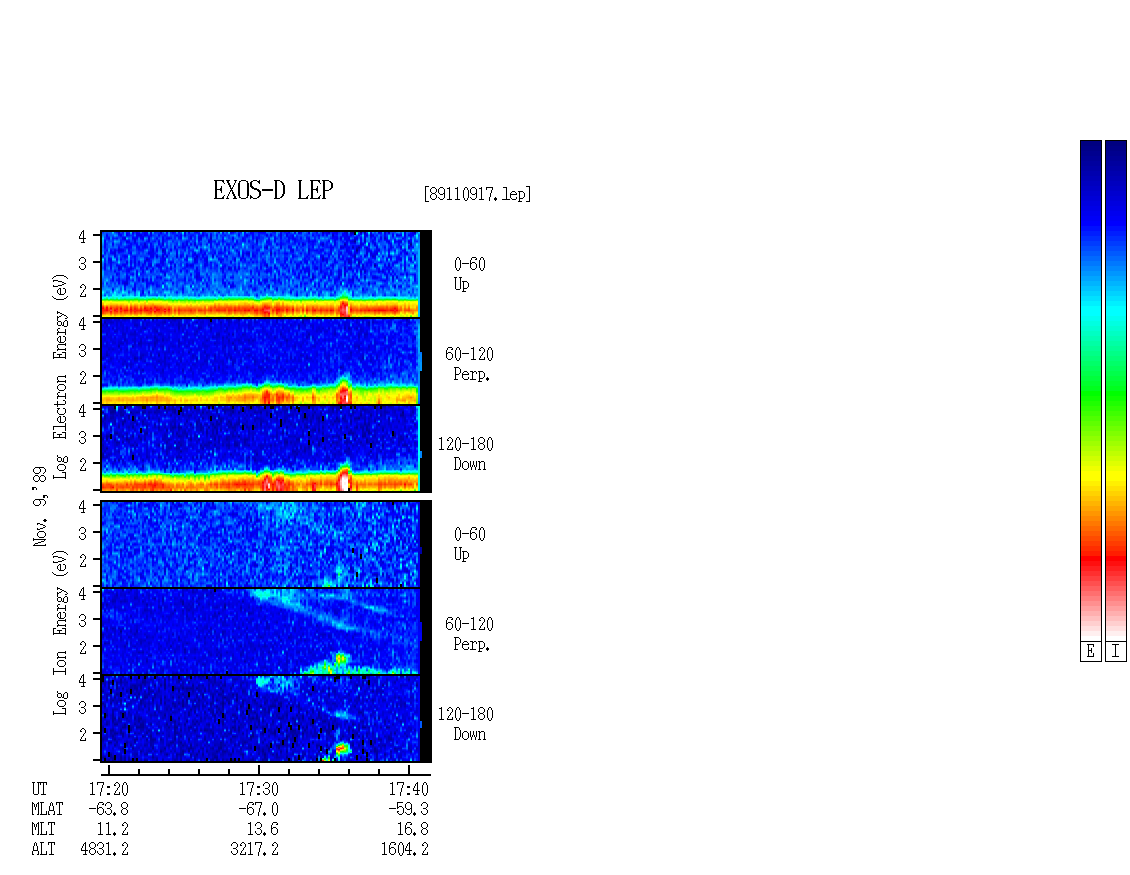The image size is (1130, 875).
Task: Click the MLT value 13.6
Action: click(x=263, y=830)
